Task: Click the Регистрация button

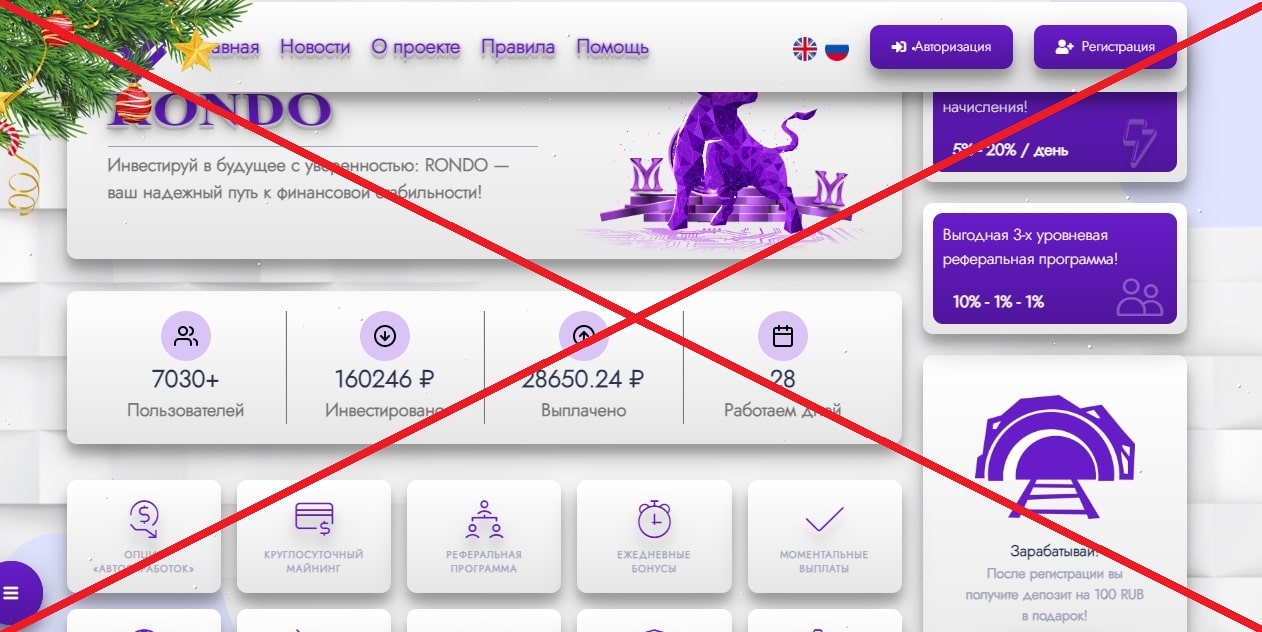Action: tap(1105, 47)
